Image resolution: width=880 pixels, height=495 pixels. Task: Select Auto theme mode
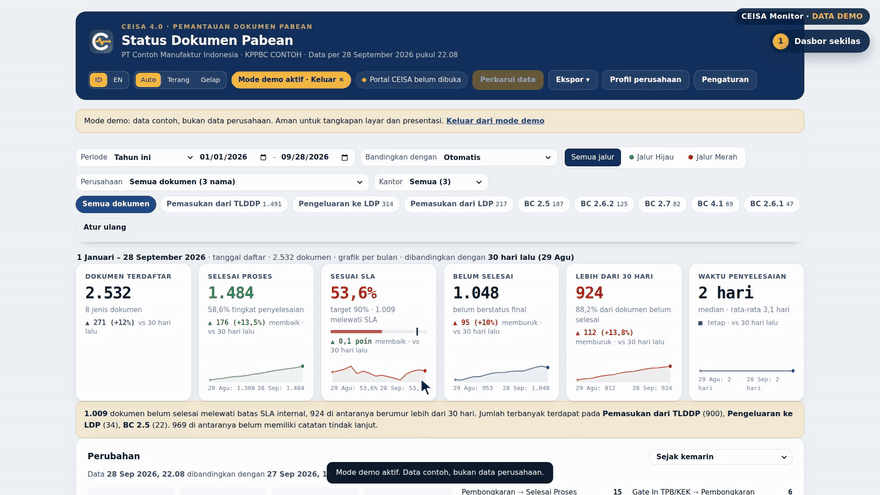coord(148,80)
